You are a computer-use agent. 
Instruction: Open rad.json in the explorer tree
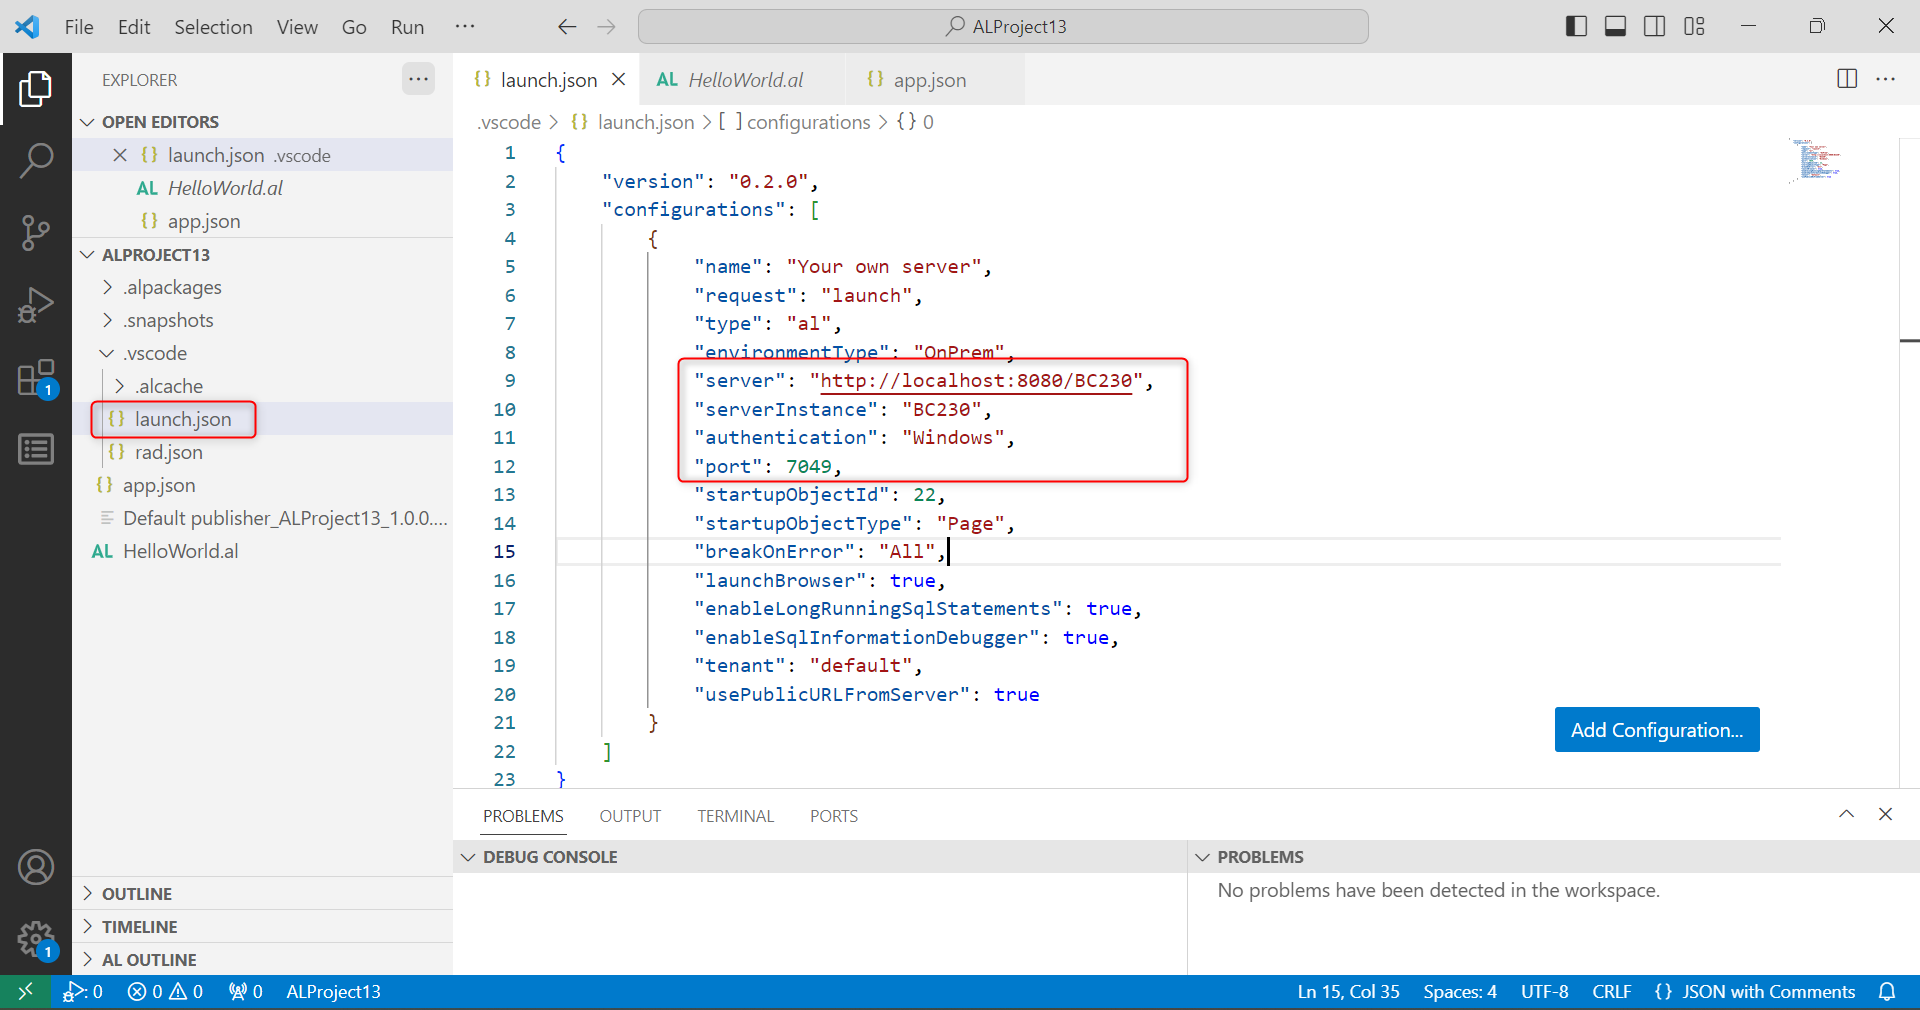pyautogui.click(x=168, y=452)
